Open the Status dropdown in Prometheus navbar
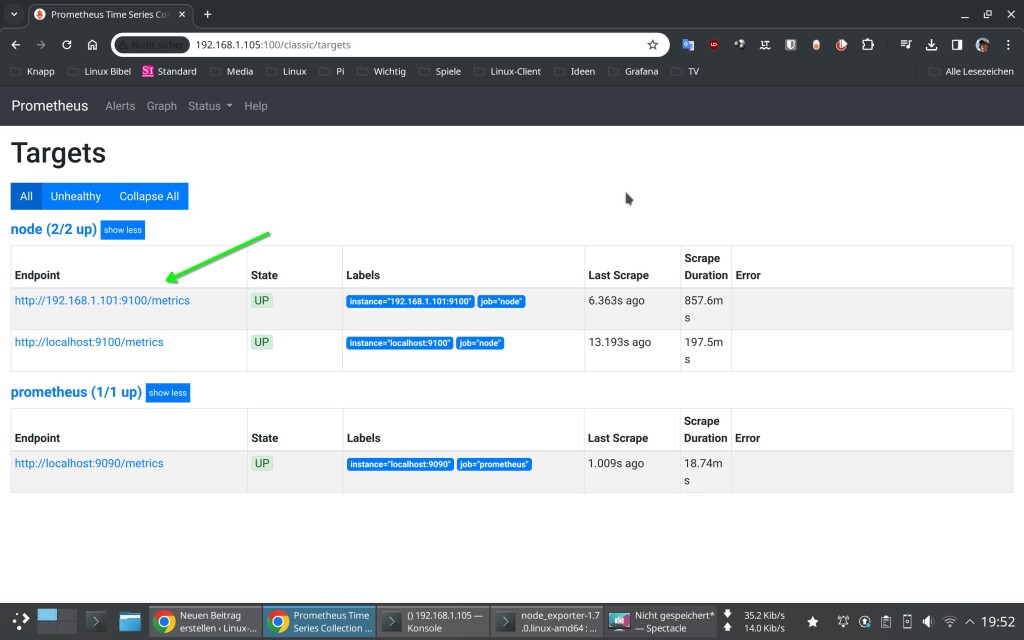Viewport: 1024px width, 640px height. coord(210,106)
